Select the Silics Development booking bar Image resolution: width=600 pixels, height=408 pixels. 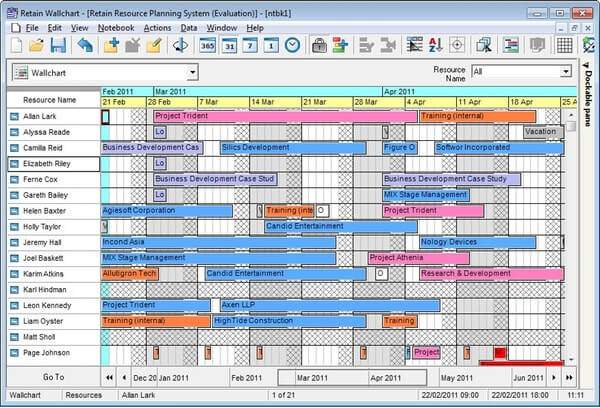pyautogui.click(x=293, y=148)
